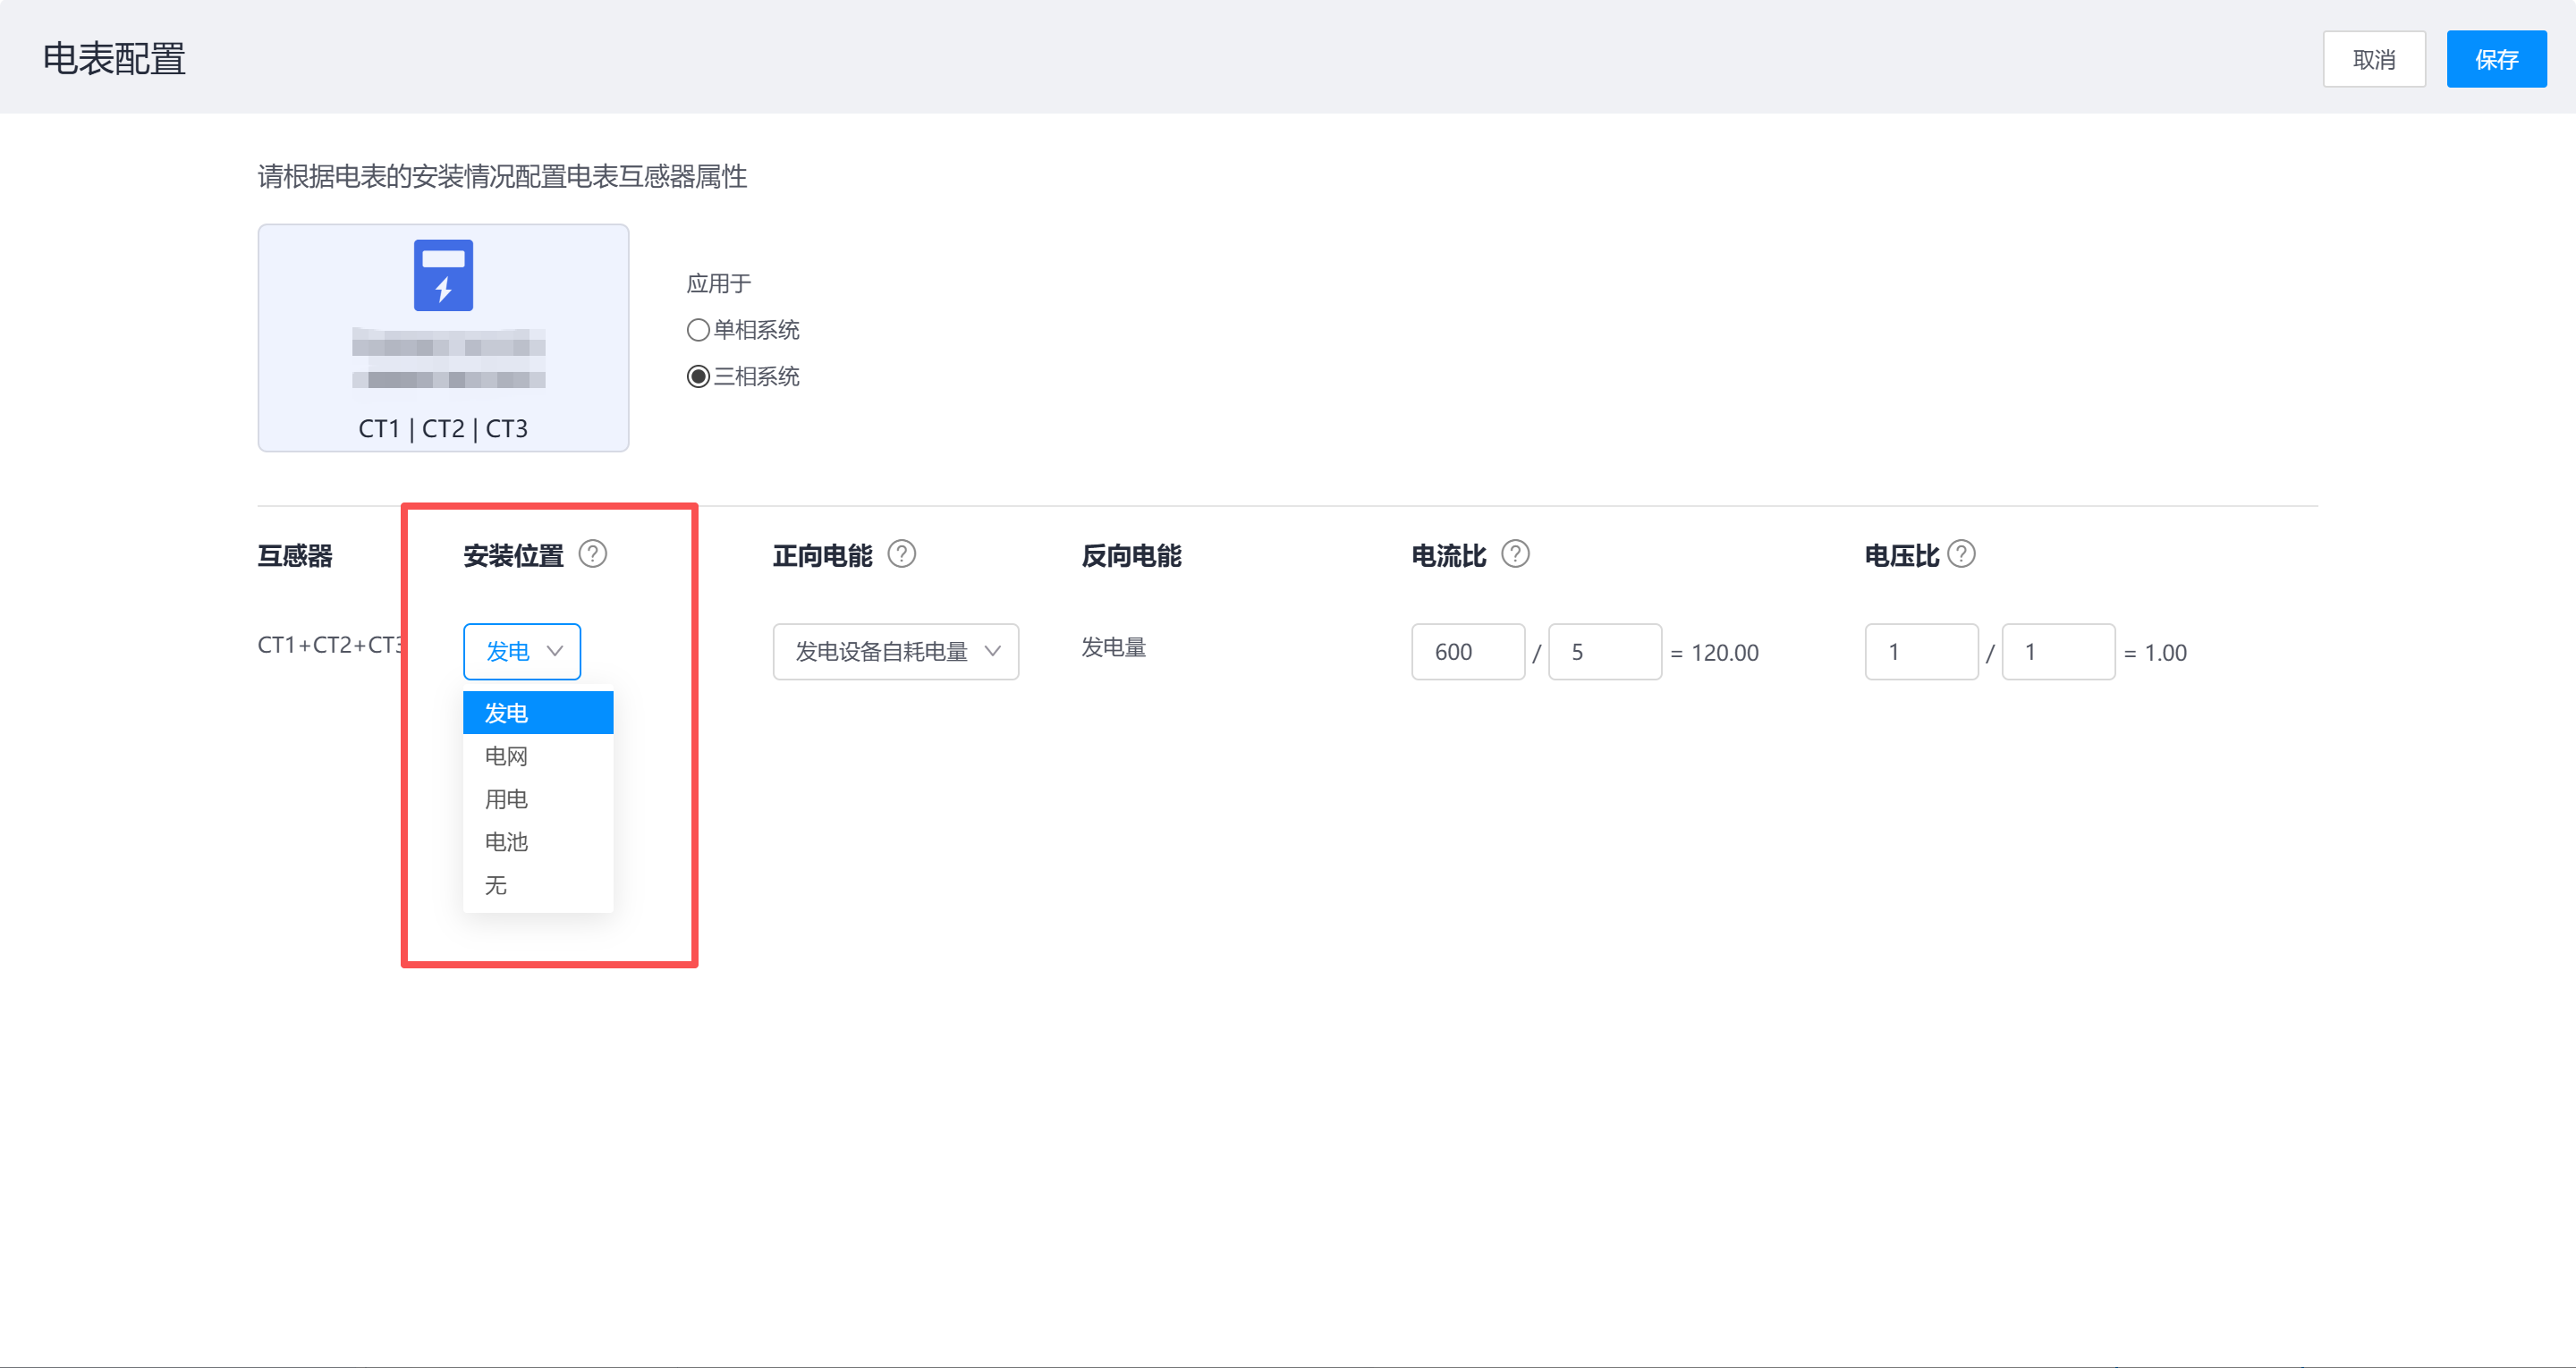Collapse the 安装位置 发电 dropdown
2576x1368 pixels.
click(x=522, y=652)
